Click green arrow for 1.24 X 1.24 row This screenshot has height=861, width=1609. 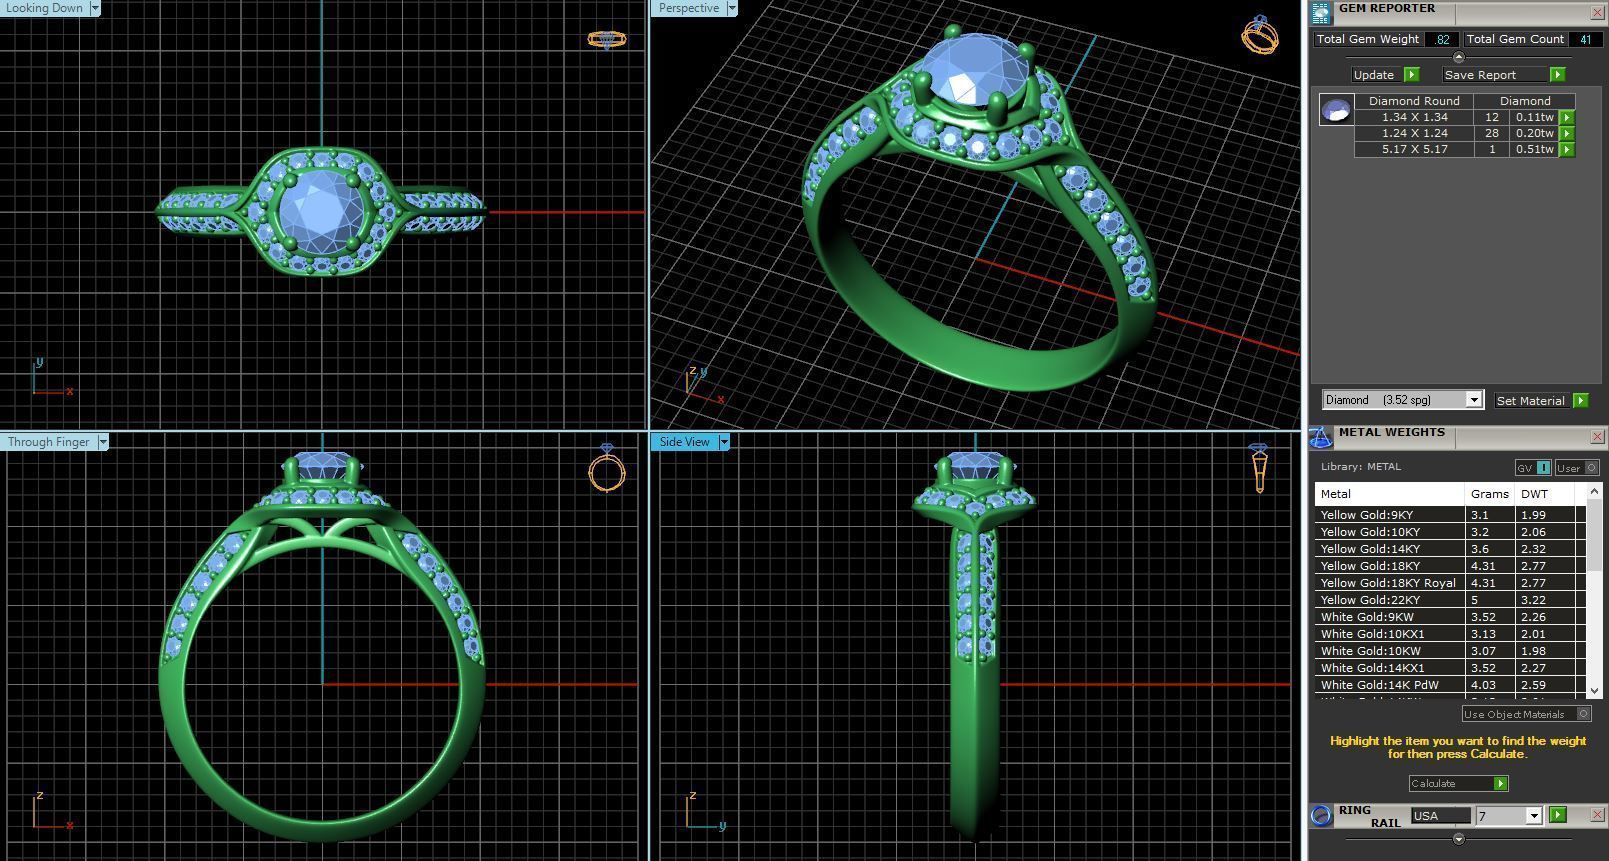click(x=1567, y=133)
